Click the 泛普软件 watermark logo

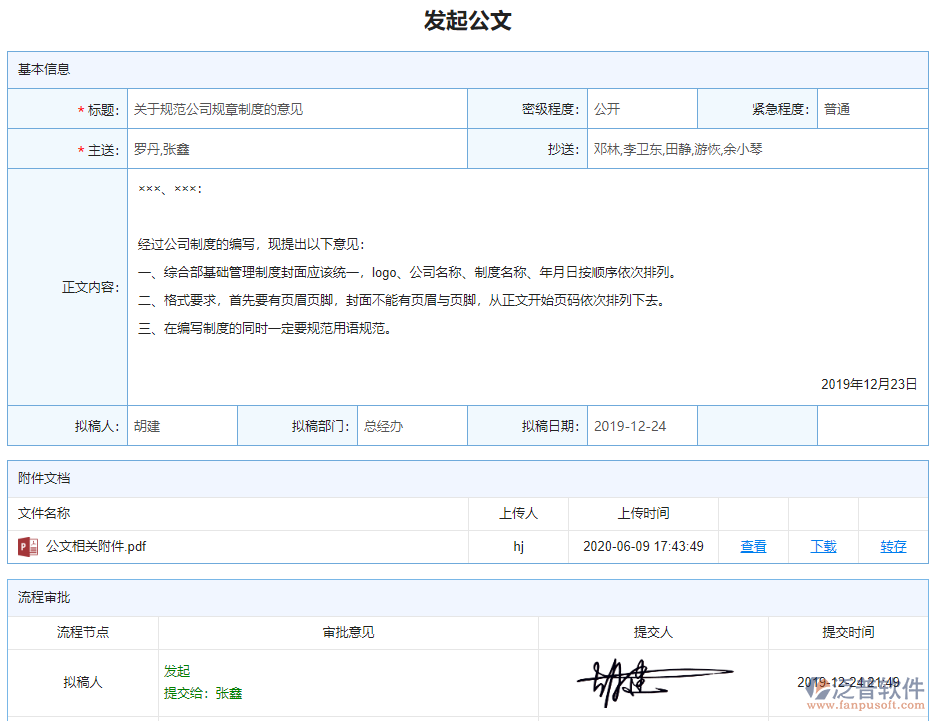coord(861,693)
